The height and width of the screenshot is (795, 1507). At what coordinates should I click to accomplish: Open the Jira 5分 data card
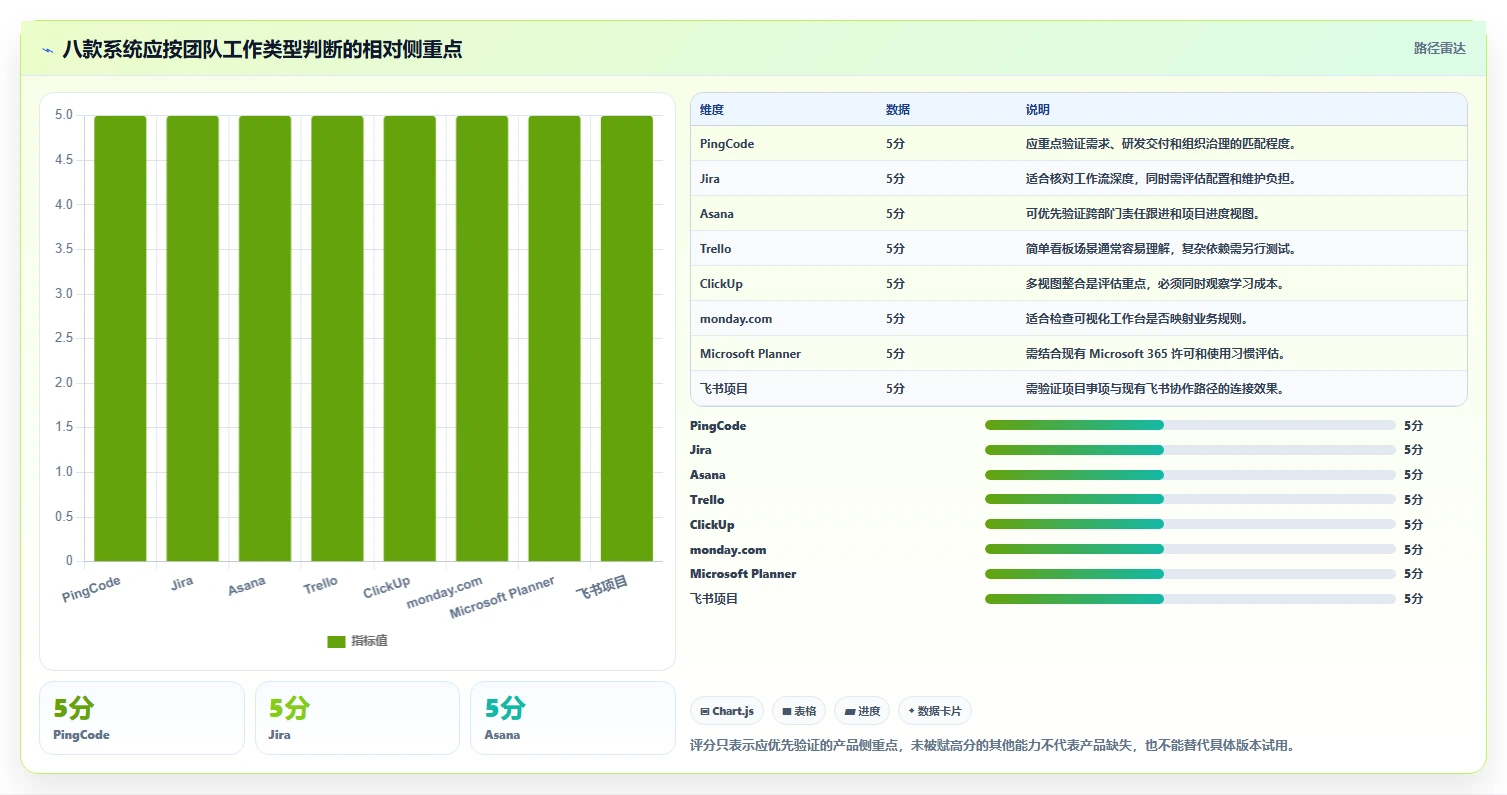[357, 718]
